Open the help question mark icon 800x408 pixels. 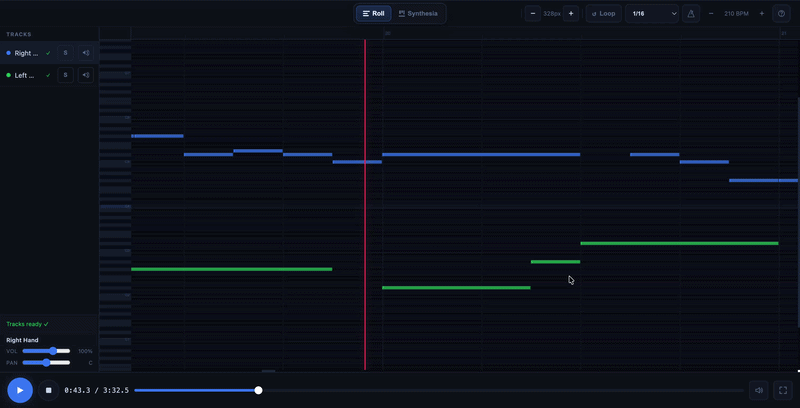(x=782, y=14)
